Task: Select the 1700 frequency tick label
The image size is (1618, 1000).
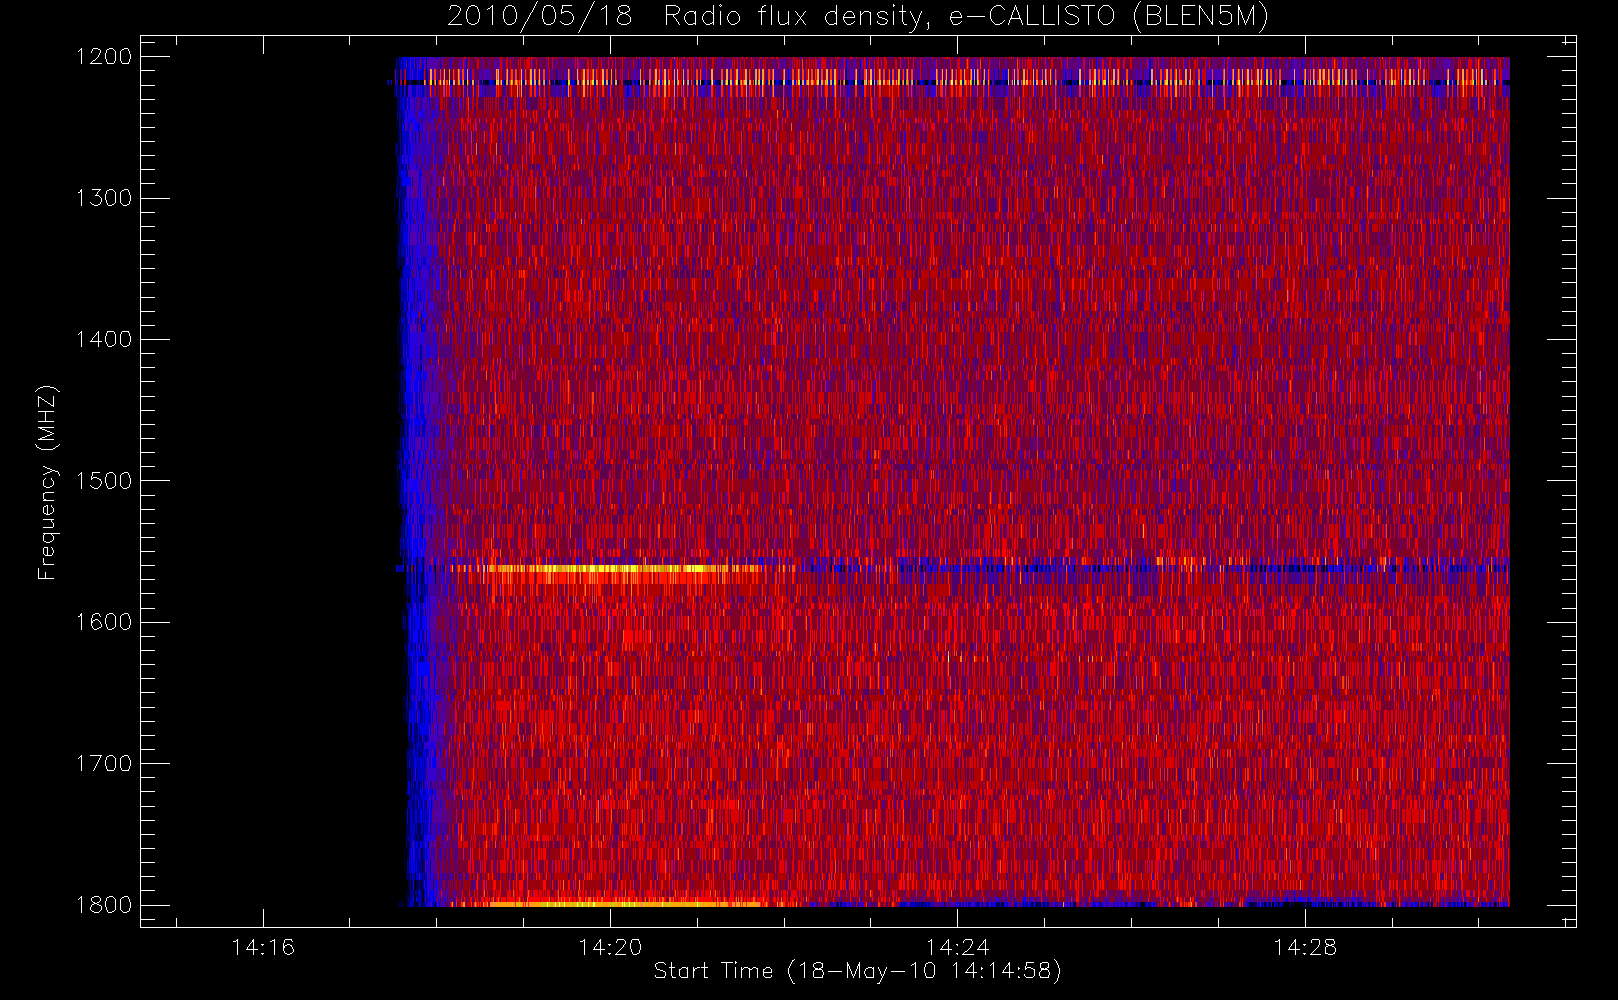Action: tap(104, 764)
